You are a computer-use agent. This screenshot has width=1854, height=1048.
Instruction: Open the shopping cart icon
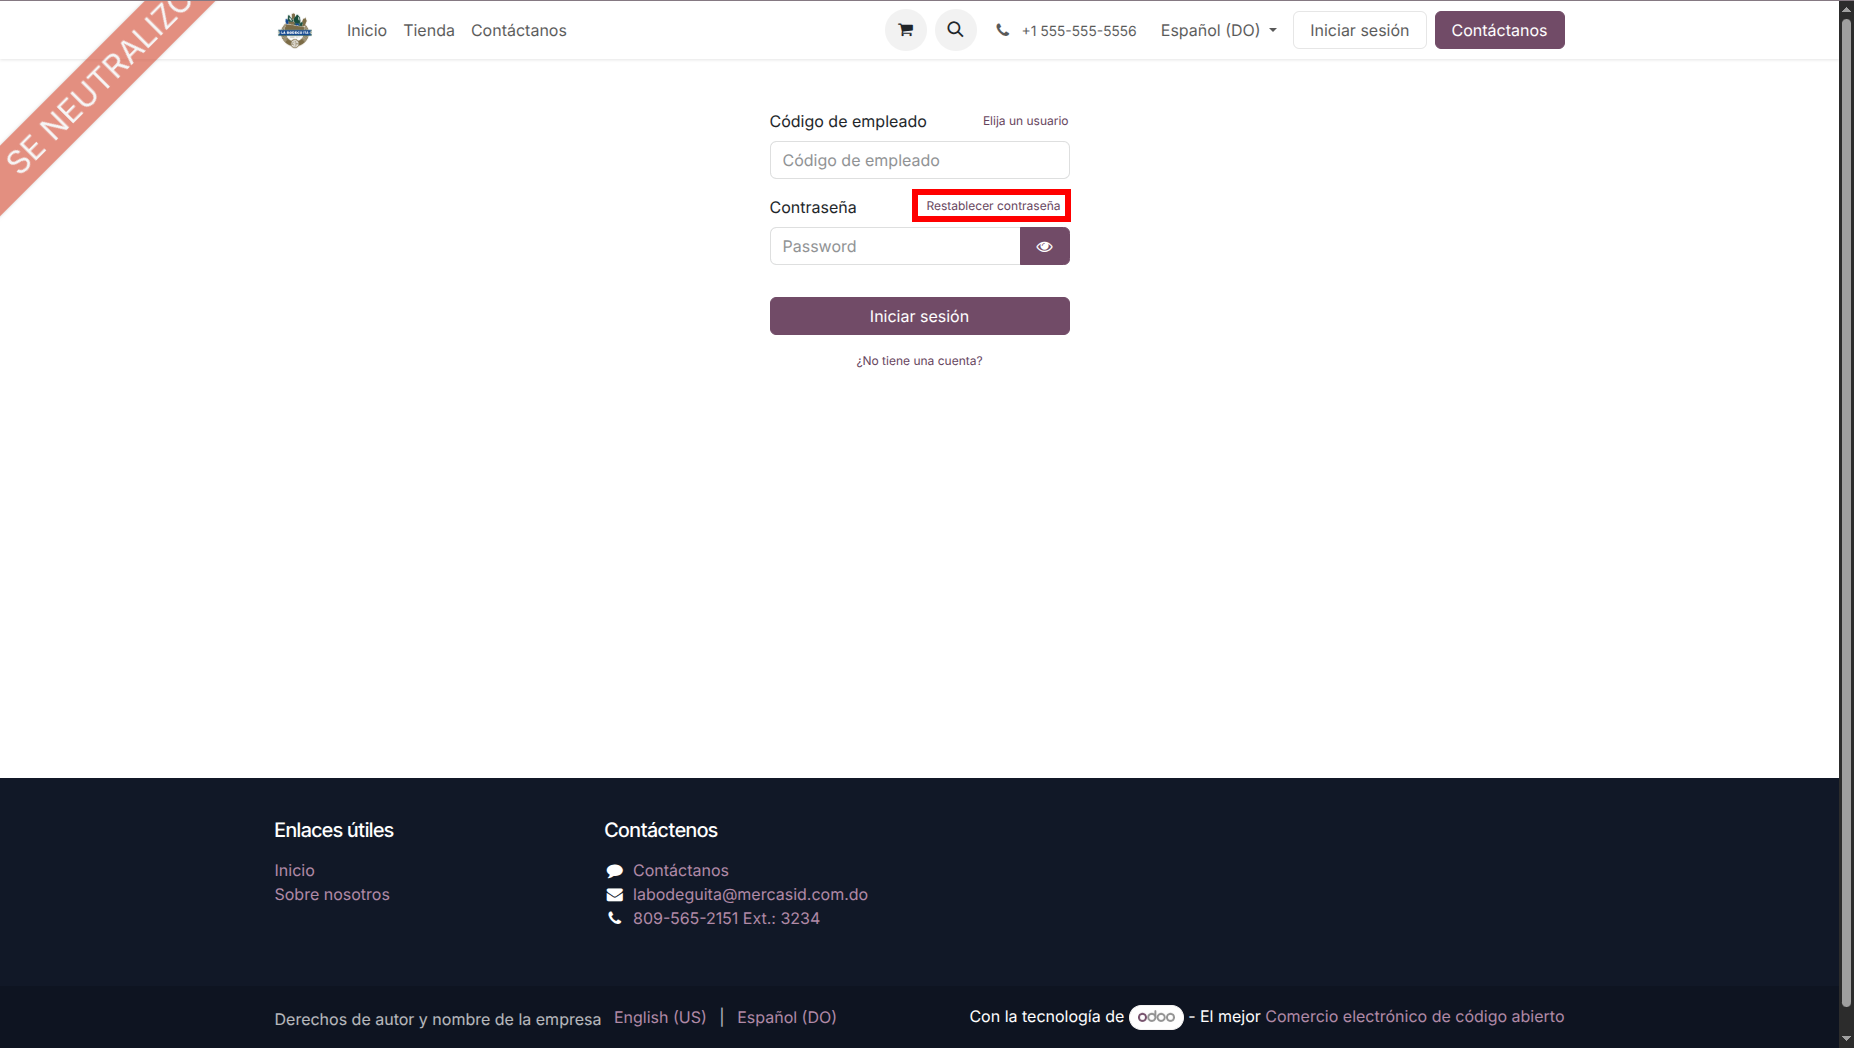[x=905, y=30]
